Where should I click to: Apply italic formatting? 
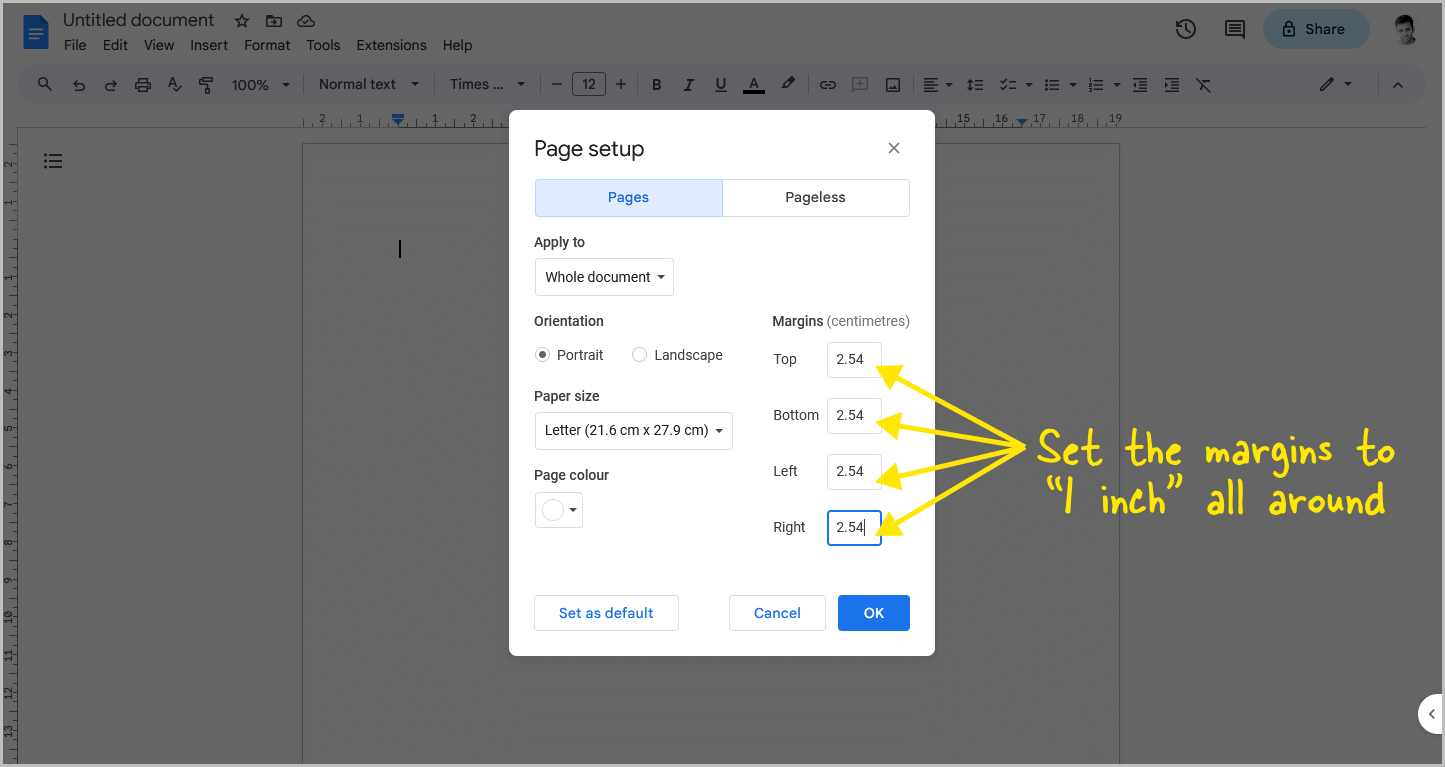tap(689, 84)
